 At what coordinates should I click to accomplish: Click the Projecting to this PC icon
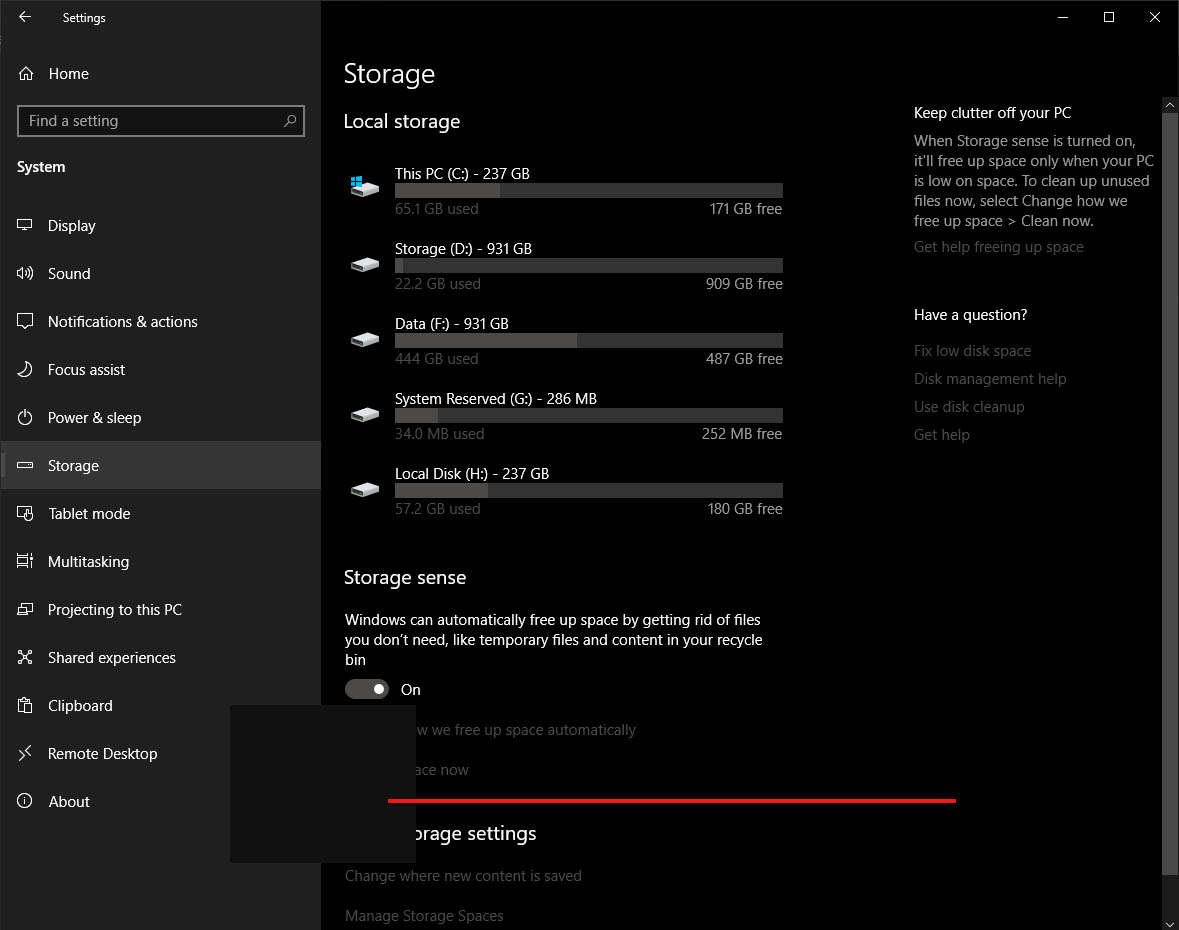[25, 609]
